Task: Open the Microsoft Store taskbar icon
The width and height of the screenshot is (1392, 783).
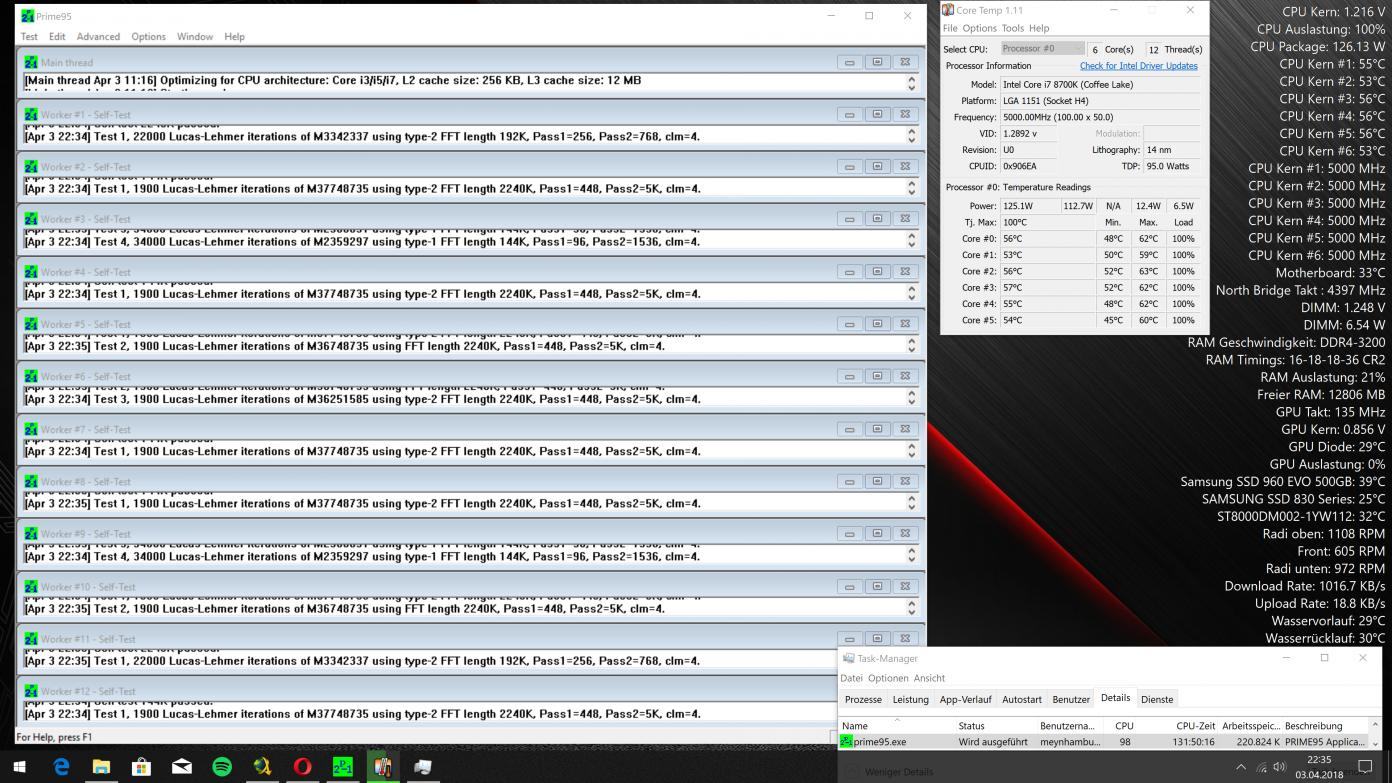Action: 142,767
